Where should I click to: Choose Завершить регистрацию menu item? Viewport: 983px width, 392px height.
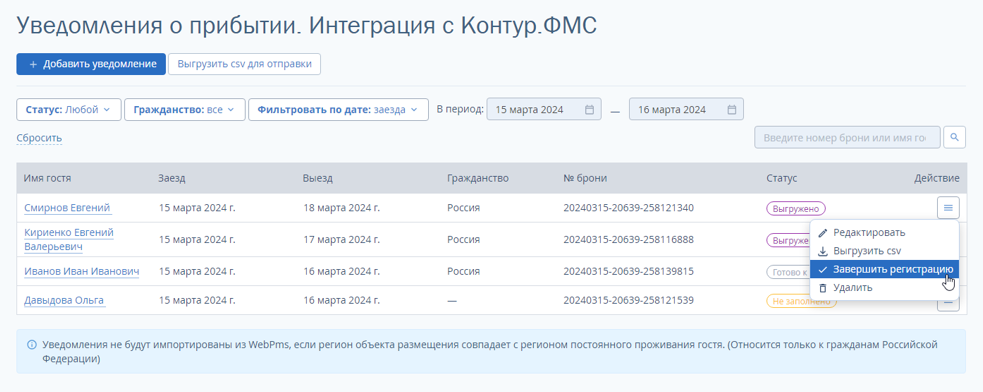(x=885, y=269)
